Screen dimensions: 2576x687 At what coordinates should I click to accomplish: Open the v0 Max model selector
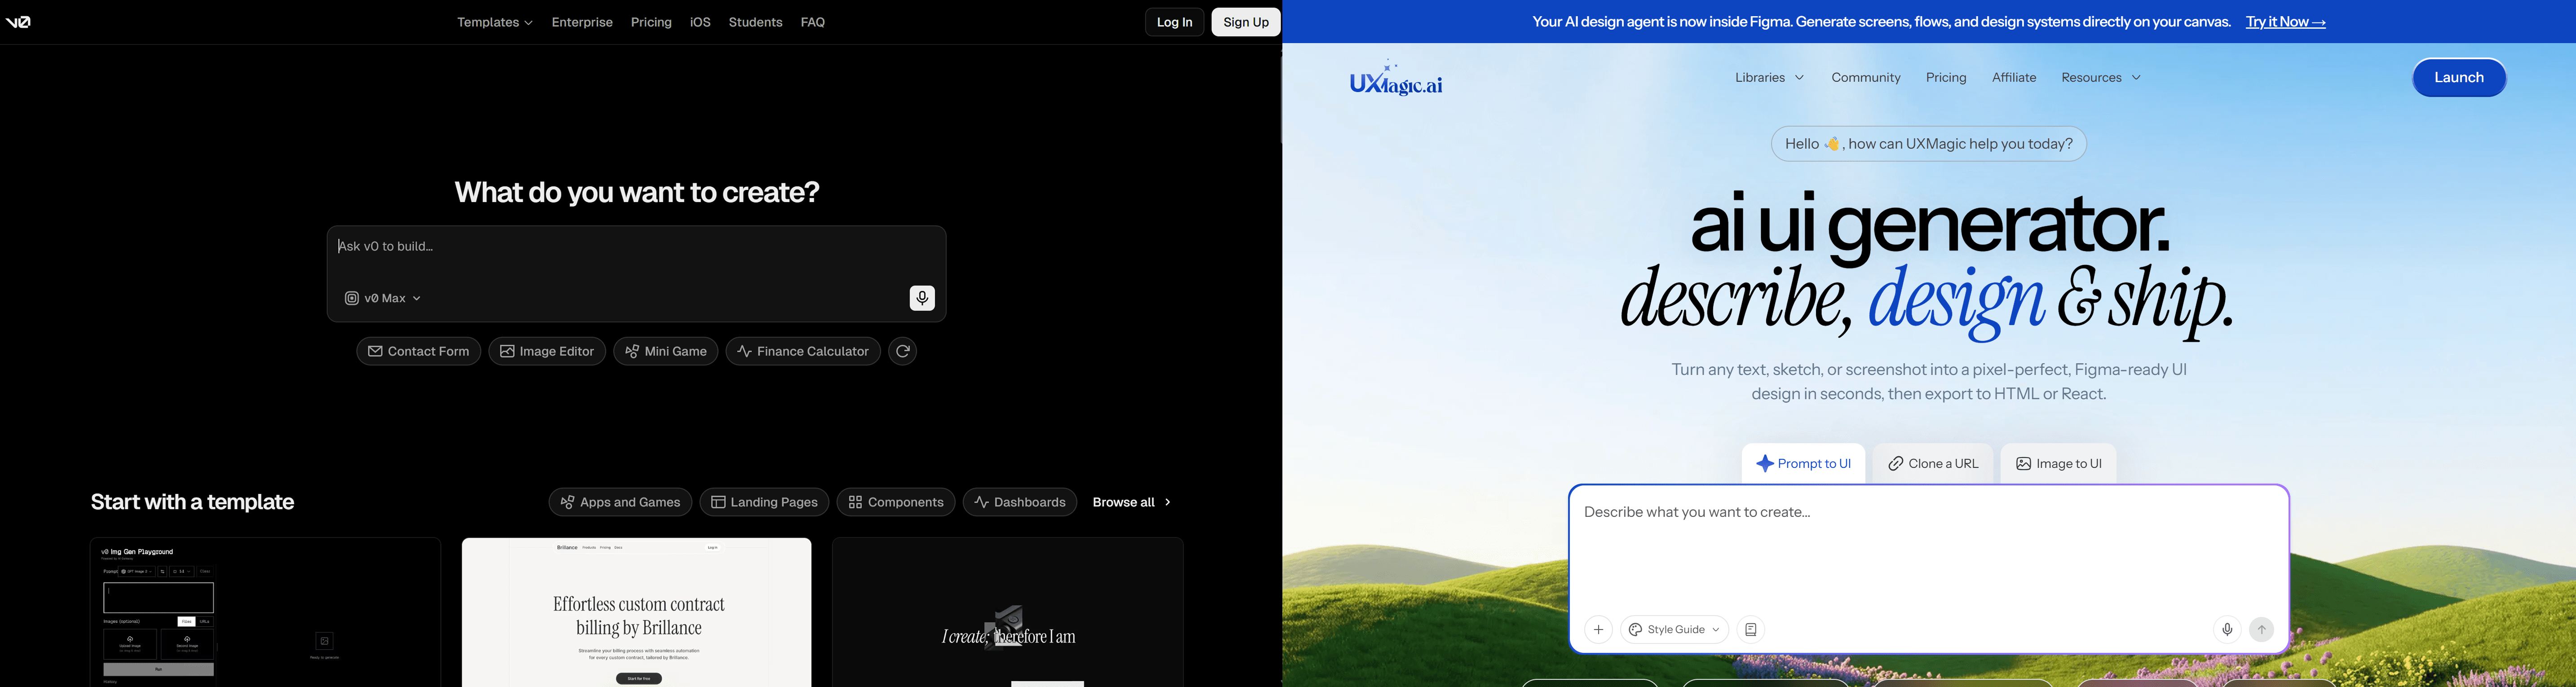coord(383,298)
